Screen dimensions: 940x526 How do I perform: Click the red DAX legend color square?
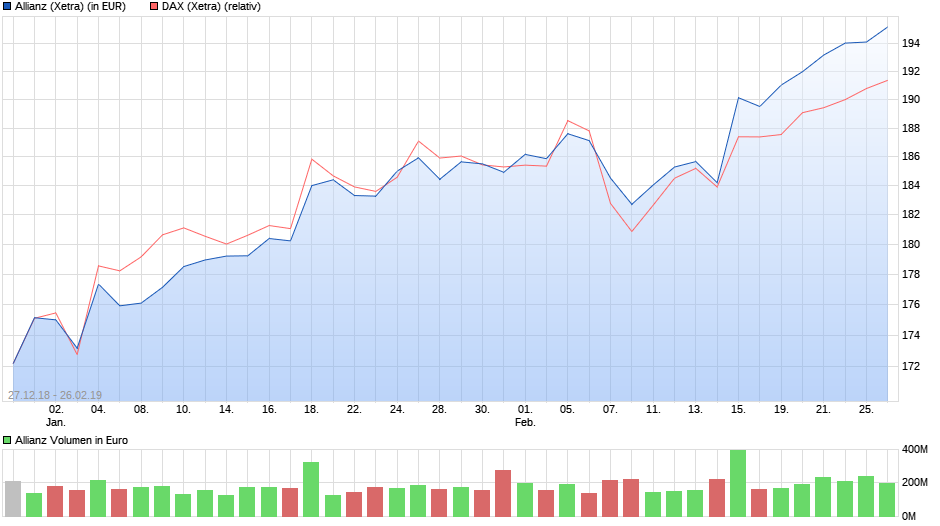tap(154, 7)
